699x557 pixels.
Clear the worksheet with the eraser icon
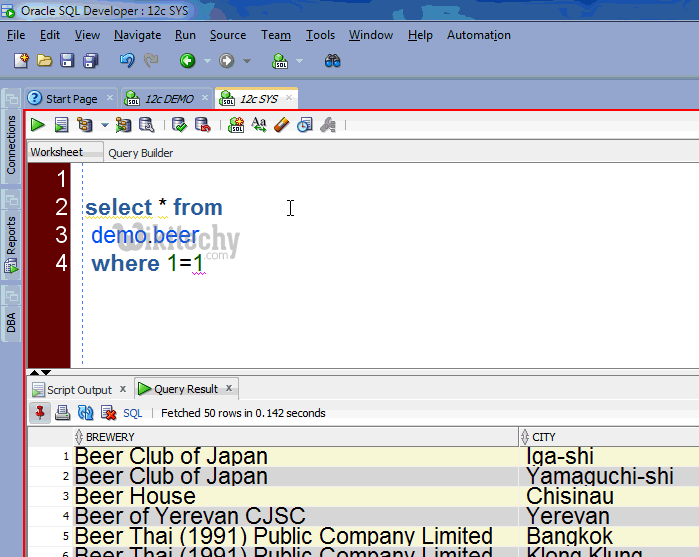click(281, 125)
